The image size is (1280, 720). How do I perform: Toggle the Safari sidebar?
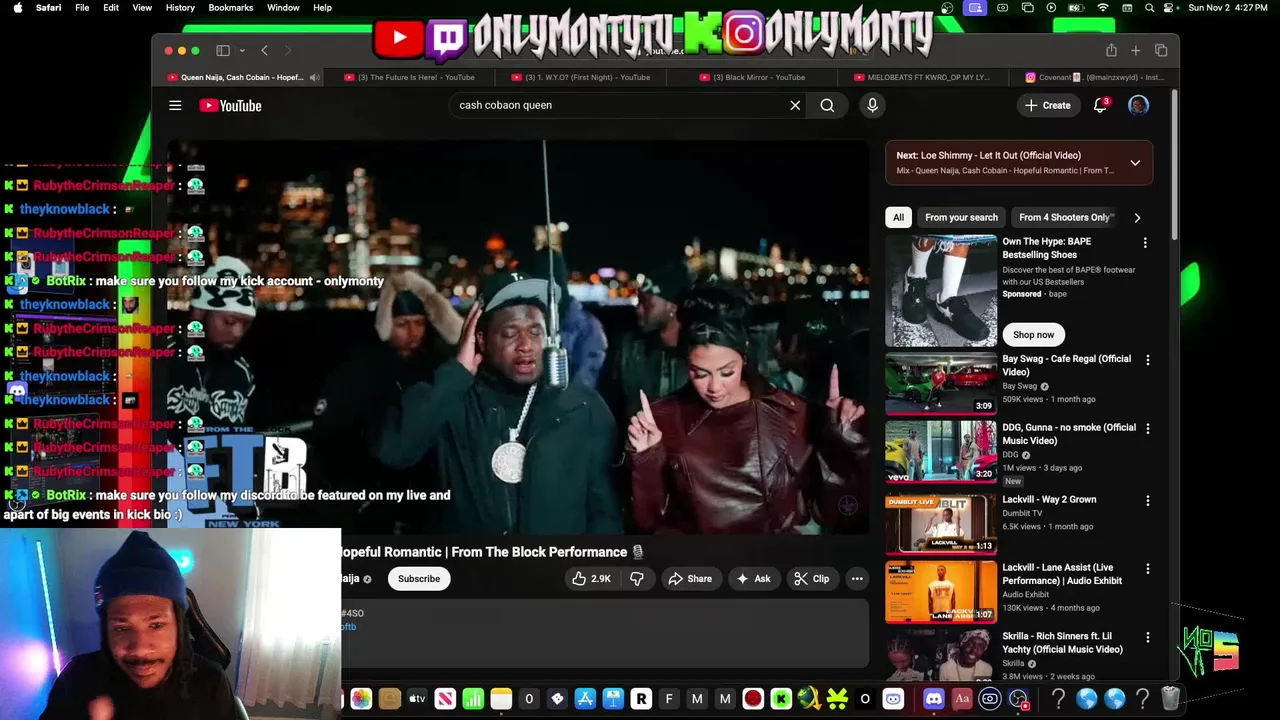(x=223, y=50)
